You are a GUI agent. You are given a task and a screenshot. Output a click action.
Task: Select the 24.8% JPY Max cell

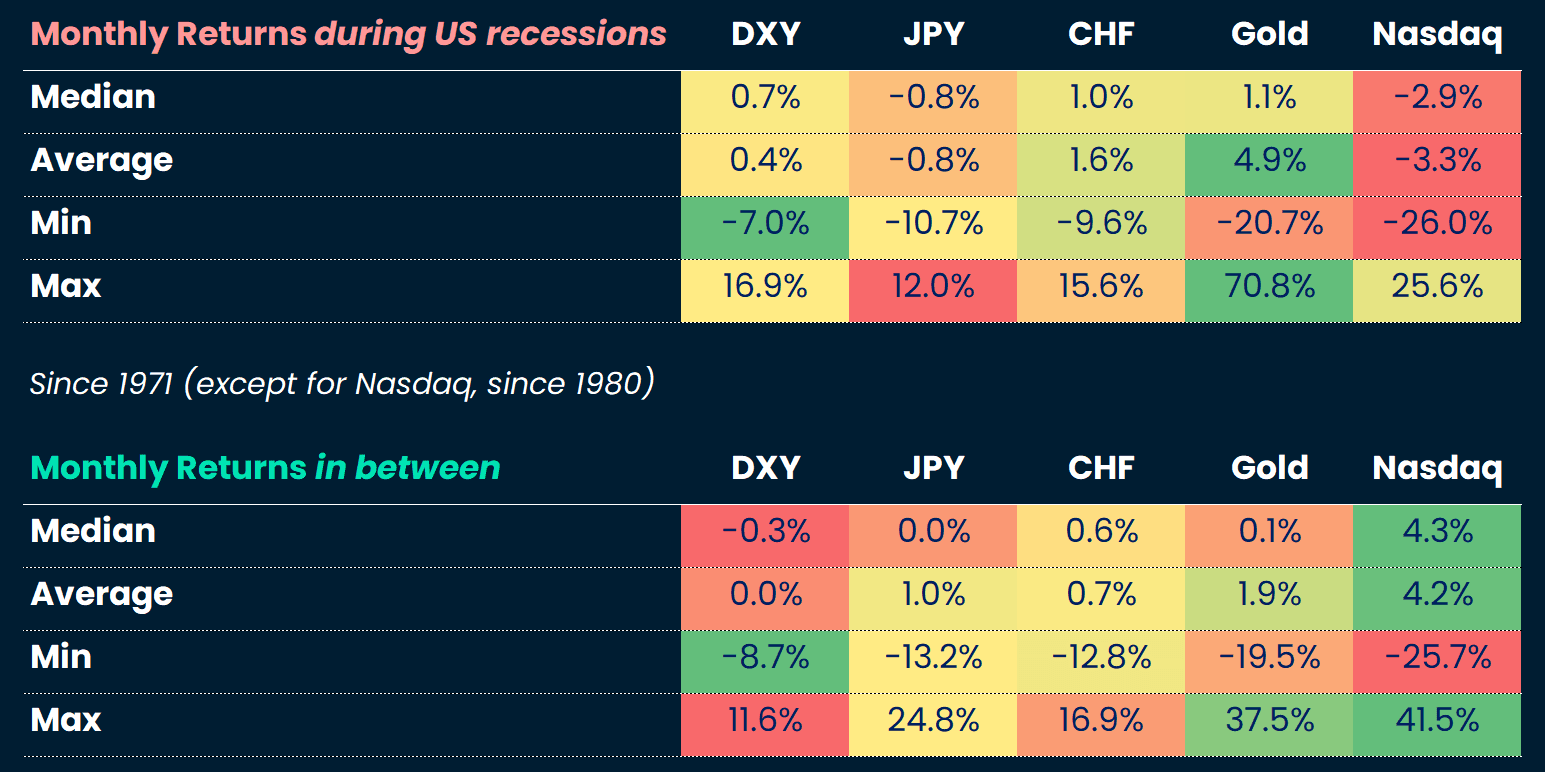pyautogui.click(x=933, y=720)
